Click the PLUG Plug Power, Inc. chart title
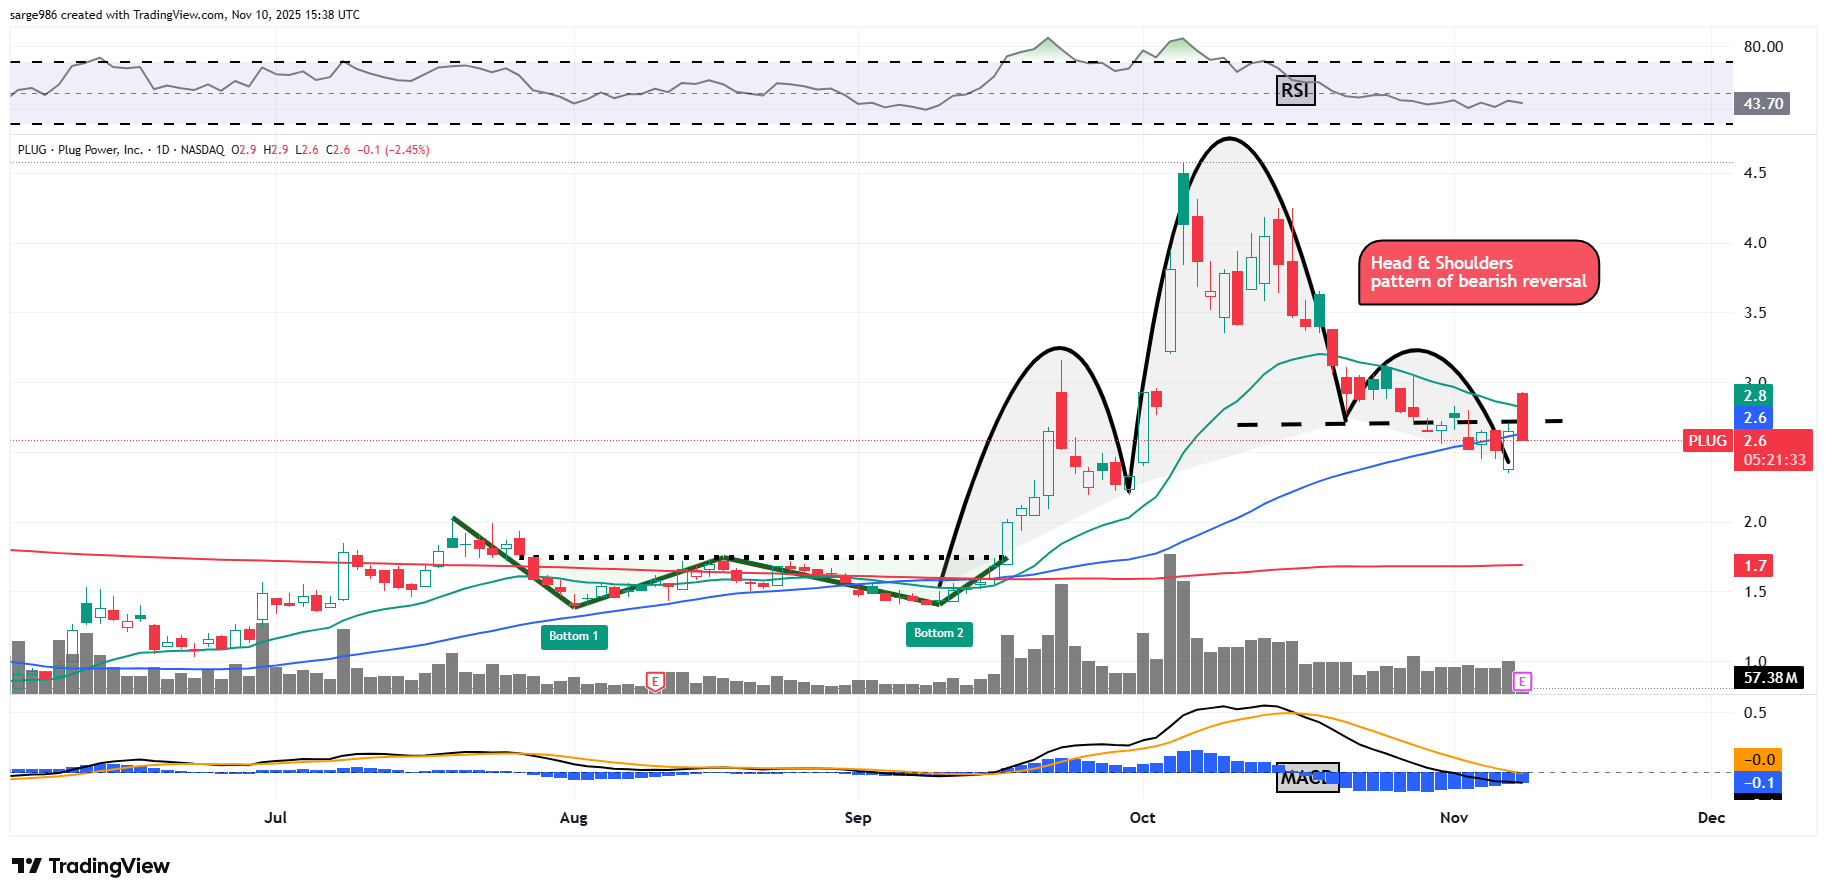 pyautogui.click(x=80, y=150)
